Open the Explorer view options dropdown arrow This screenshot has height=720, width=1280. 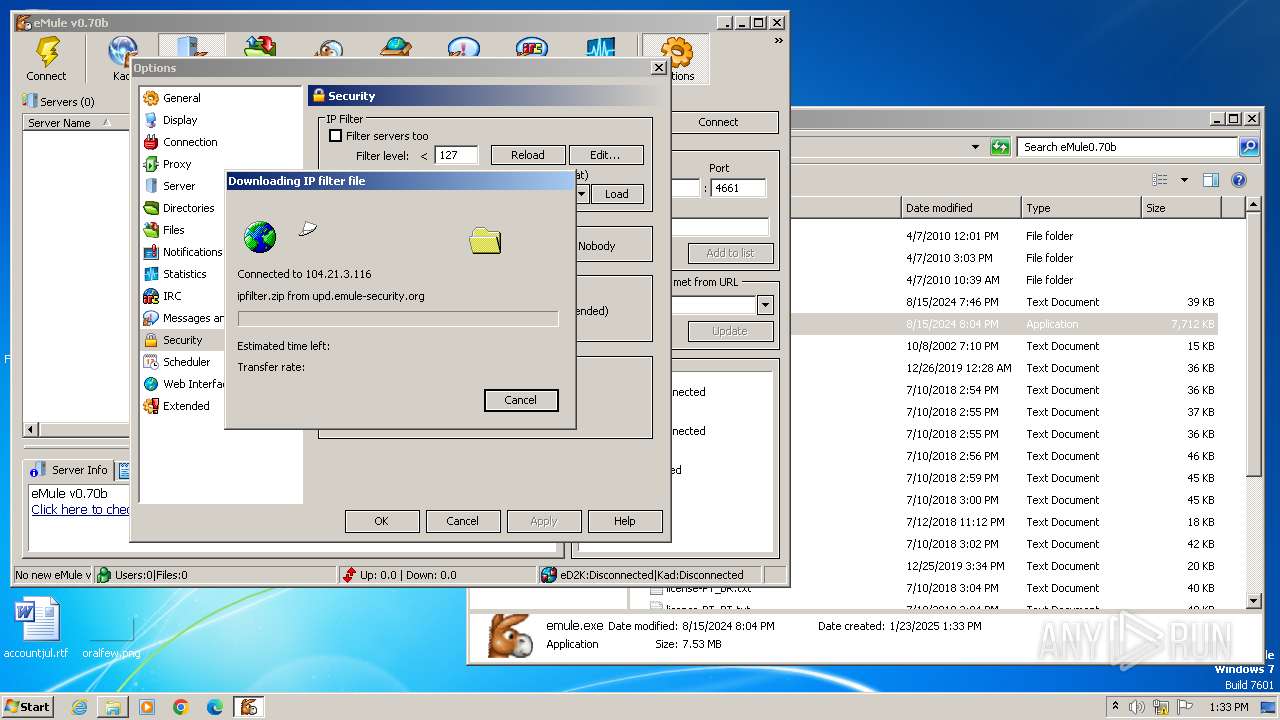[x=1184, y=180]
